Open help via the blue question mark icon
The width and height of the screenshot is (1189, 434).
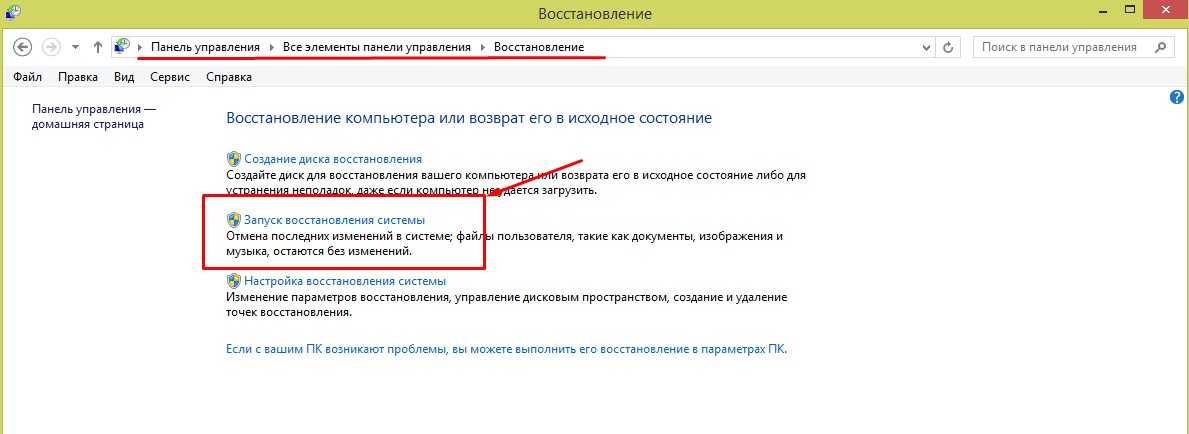[1176, 97]
